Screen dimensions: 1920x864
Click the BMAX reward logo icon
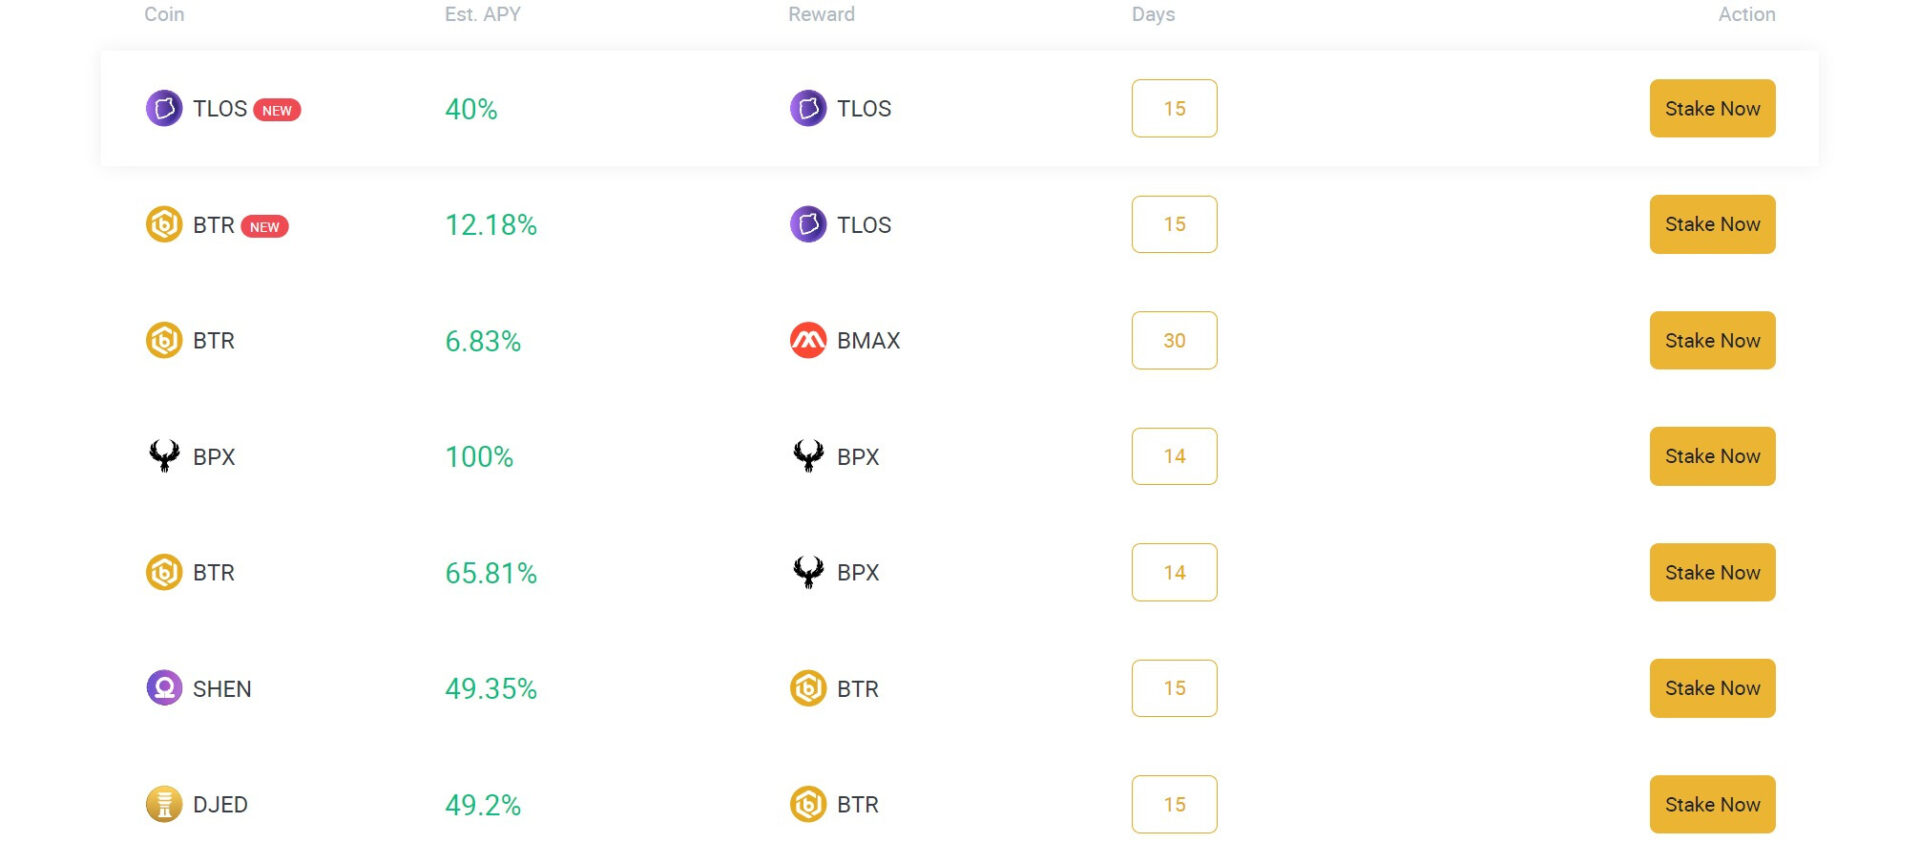(808, 340)
